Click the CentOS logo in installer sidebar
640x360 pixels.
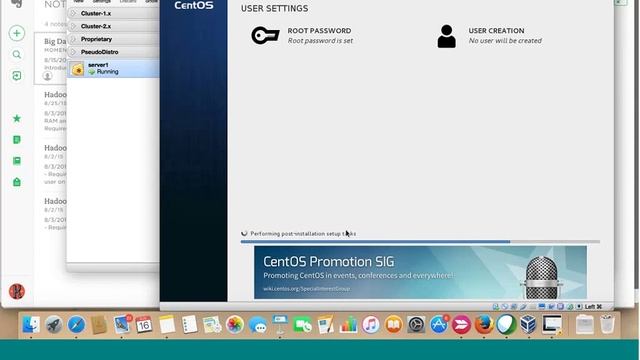point(193,5)
